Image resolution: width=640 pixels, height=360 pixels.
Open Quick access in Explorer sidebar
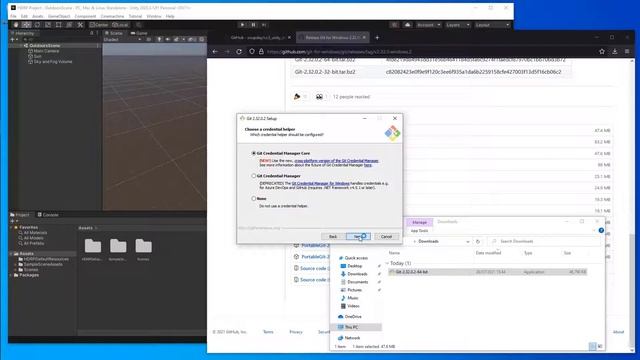click(353, 258)
